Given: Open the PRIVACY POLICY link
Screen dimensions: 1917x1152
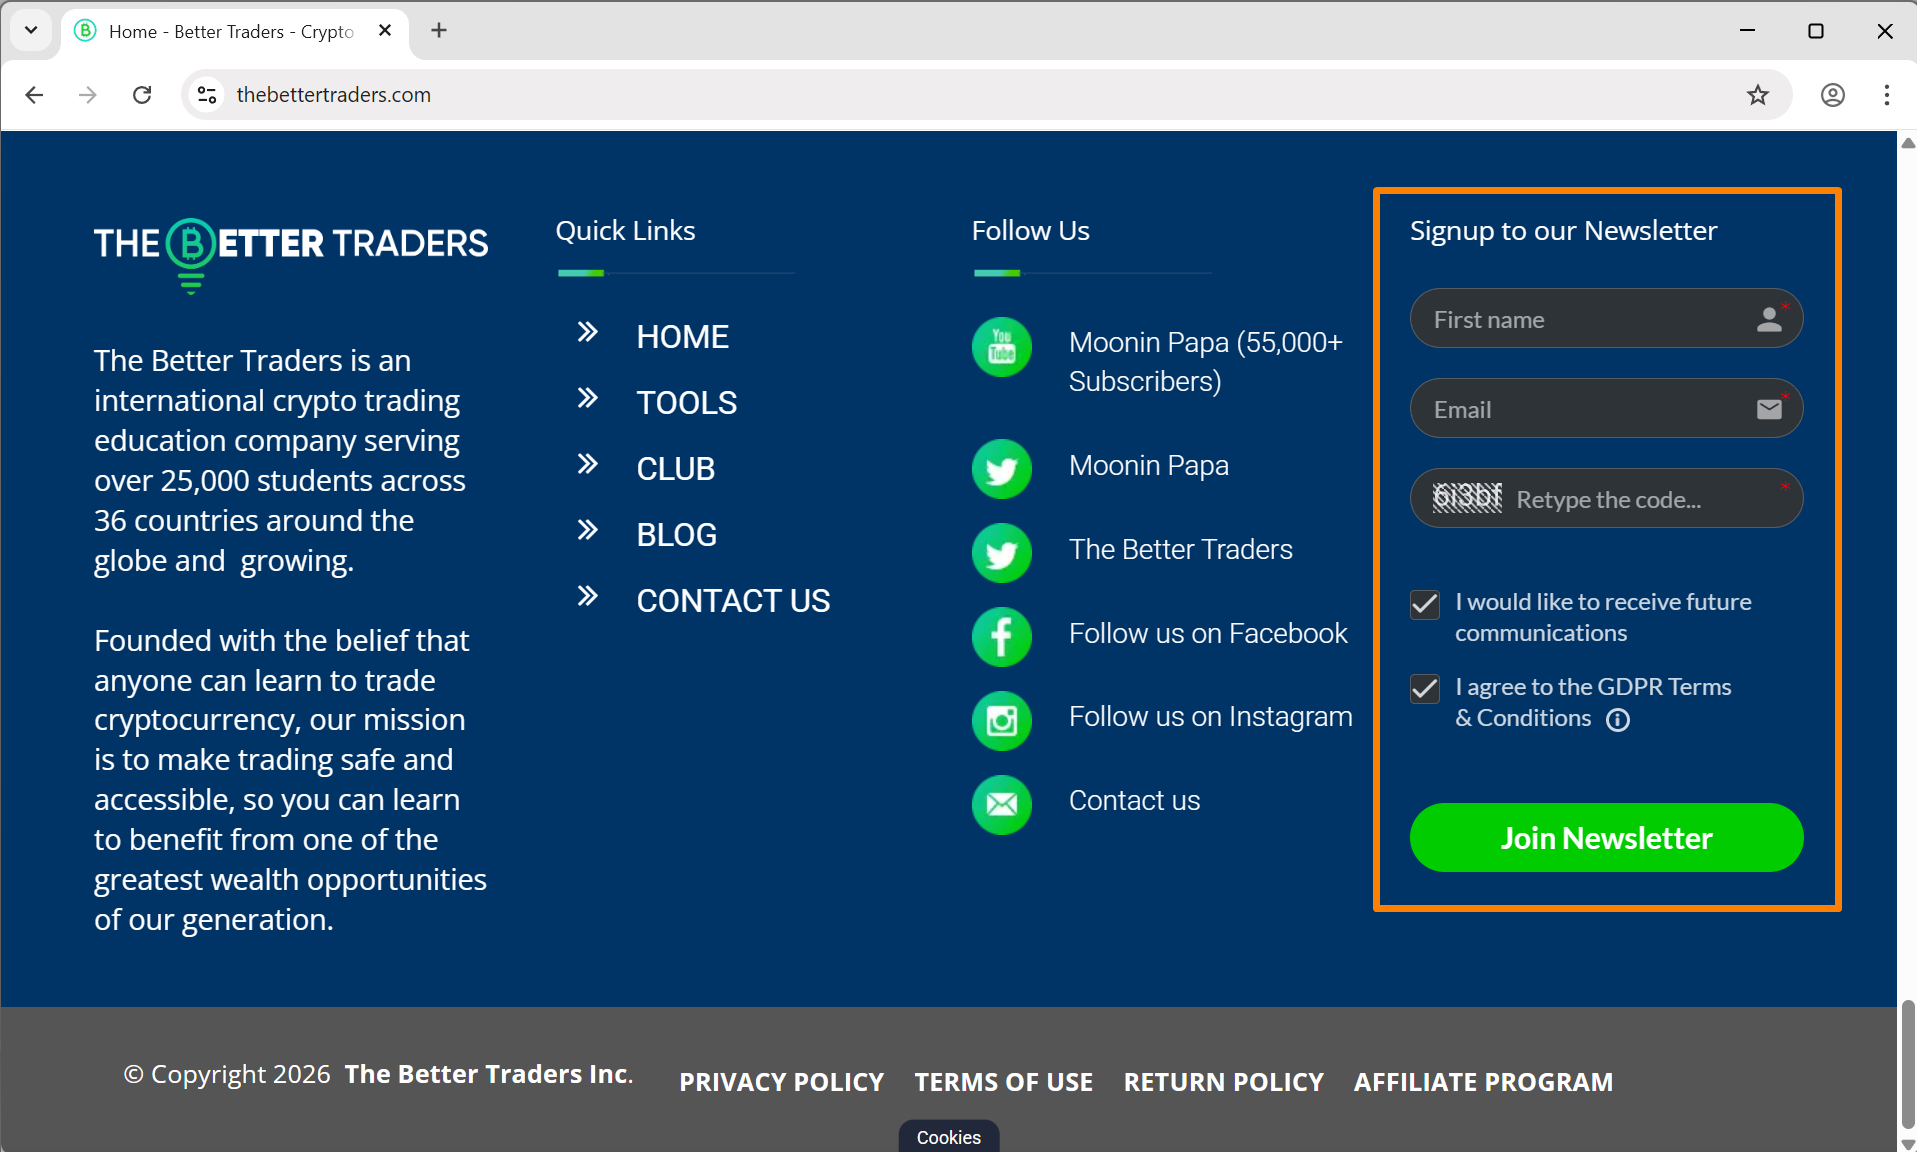Looking at the screenshot, I should coord(781,1081).
